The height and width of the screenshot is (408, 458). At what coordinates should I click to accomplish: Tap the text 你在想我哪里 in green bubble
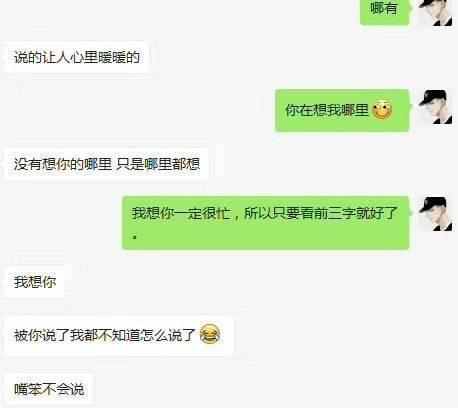click(x=327, y=110)
